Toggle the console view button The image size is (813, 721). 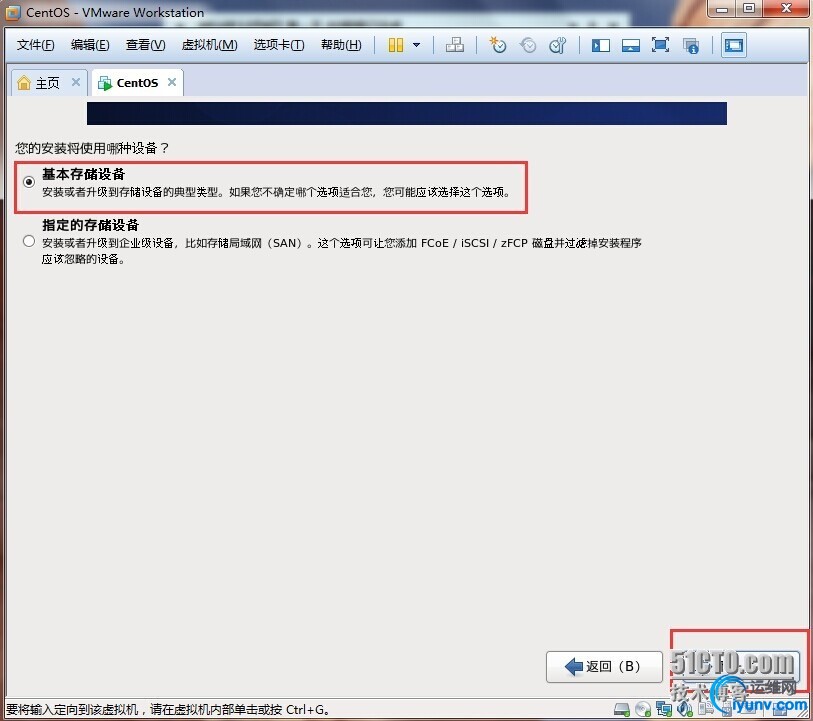734,45
